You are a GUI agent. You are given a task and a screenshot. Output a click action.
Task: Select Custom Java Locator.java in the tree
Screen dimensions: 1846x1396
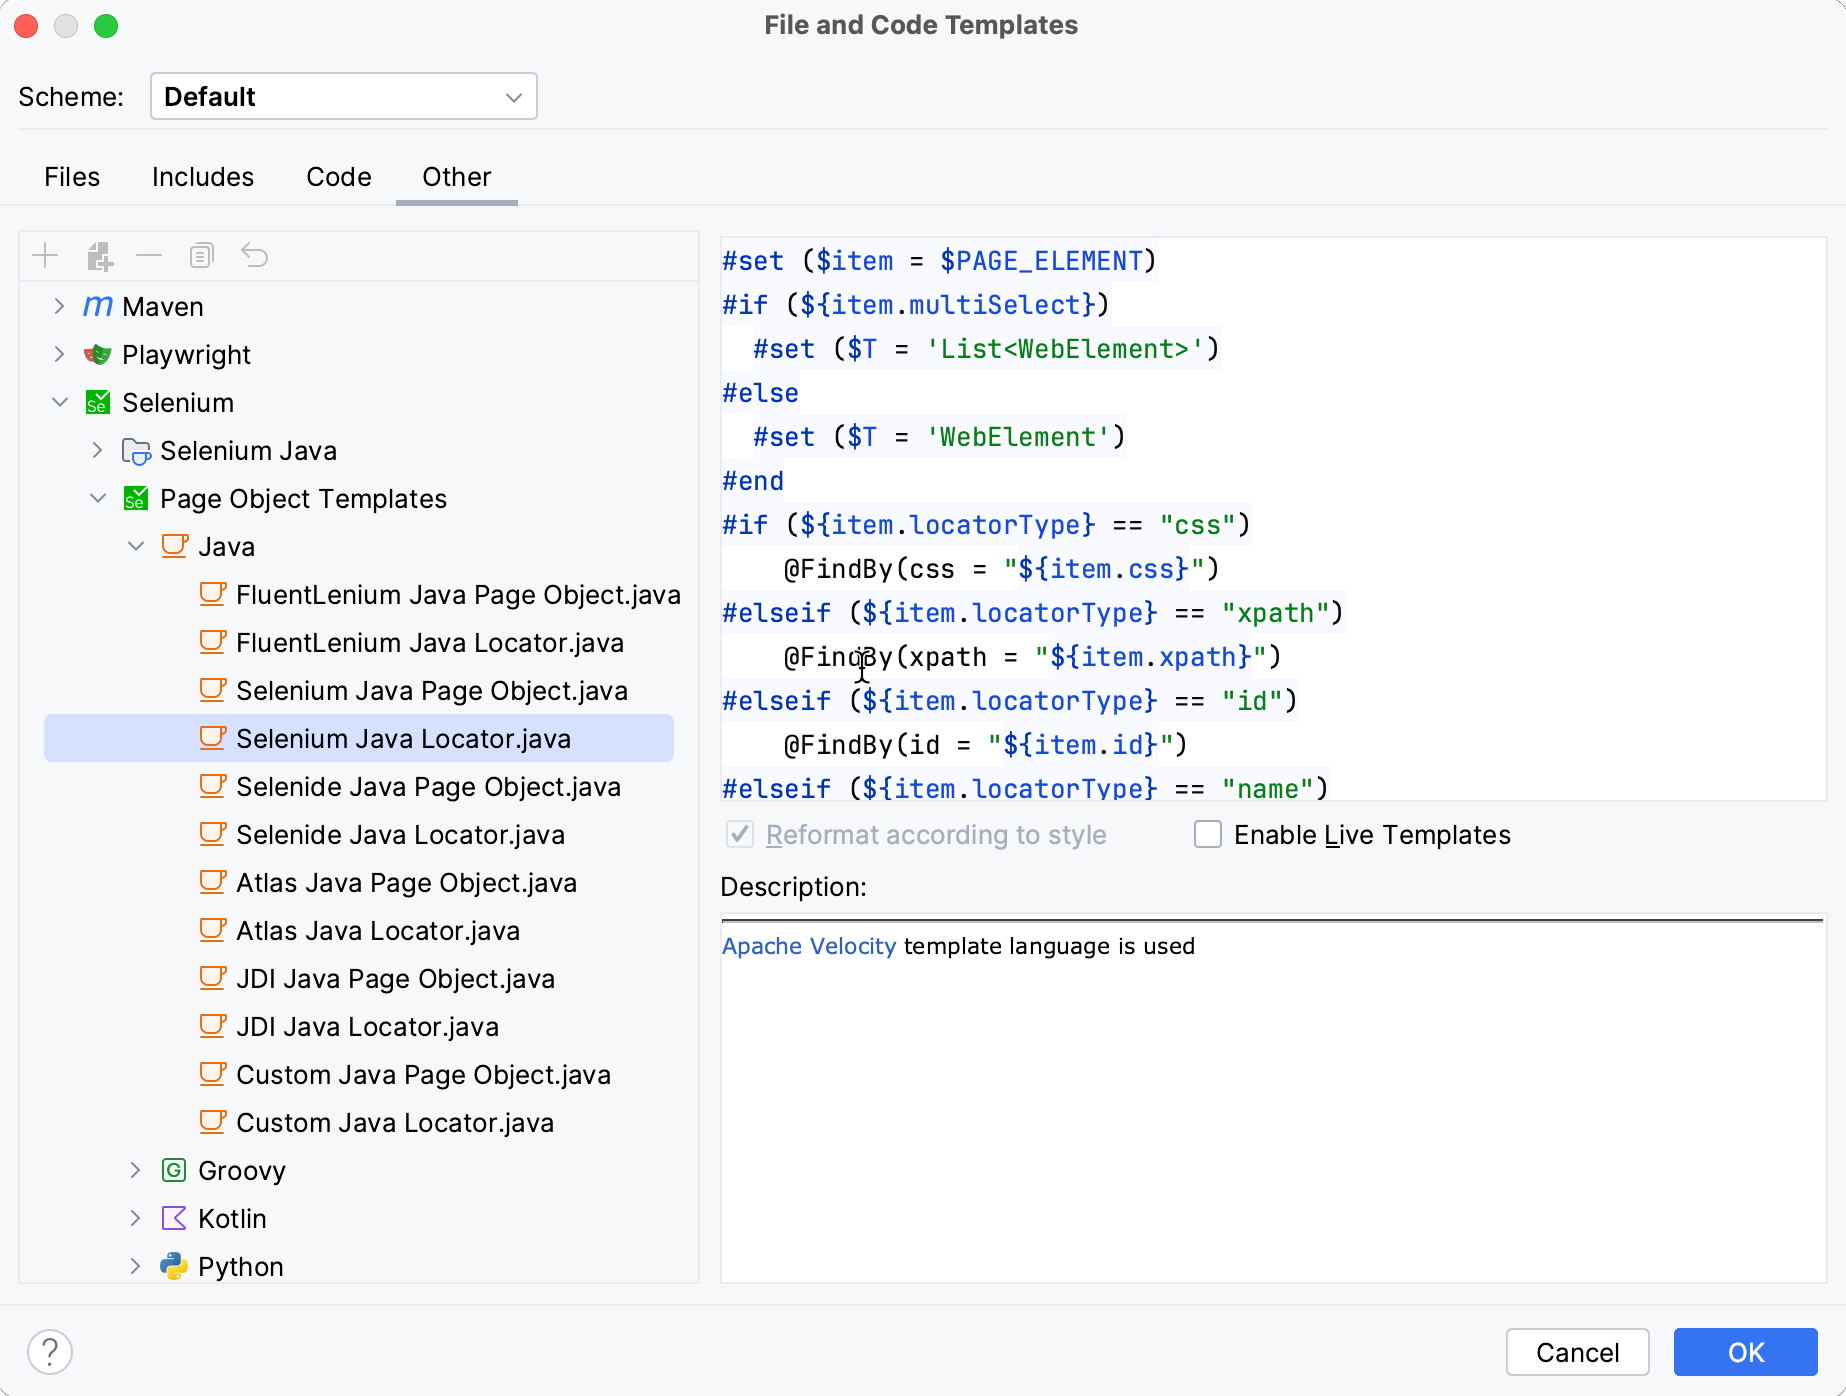[394, 1122]
